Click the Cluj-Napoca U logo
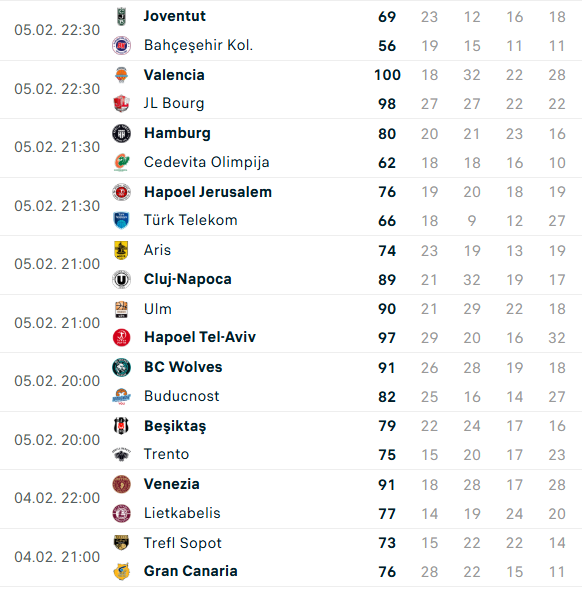 click(121, 280)
